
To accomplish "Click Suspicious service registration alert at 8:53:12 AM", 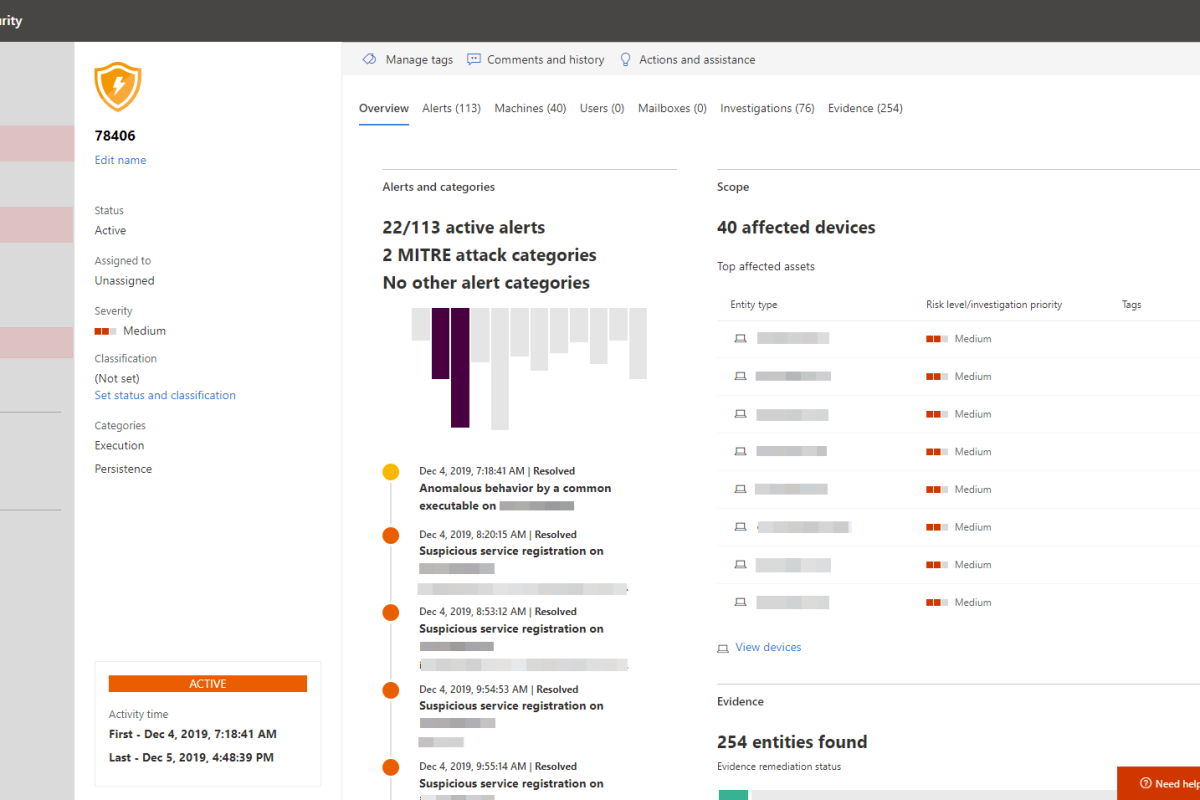I will 511,629.
